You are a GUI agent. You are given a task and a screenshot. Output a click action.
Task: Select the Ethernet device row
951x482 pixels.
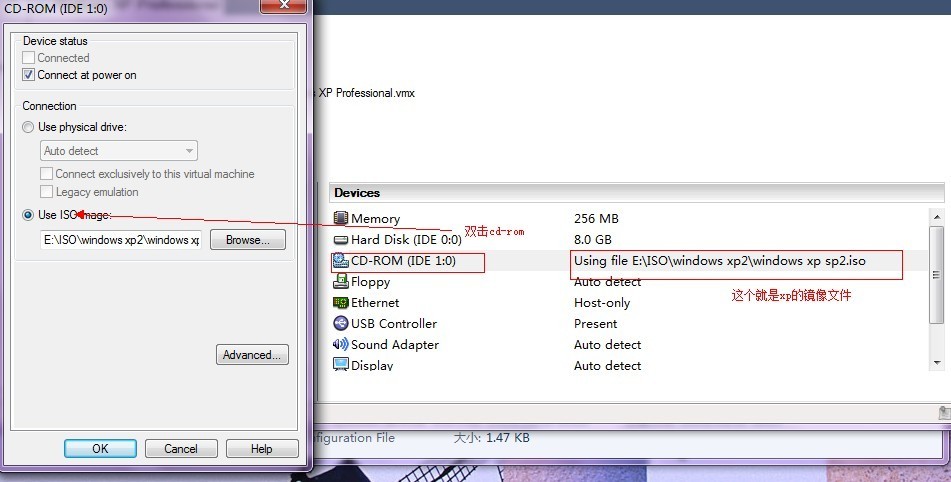click(375, 303)
